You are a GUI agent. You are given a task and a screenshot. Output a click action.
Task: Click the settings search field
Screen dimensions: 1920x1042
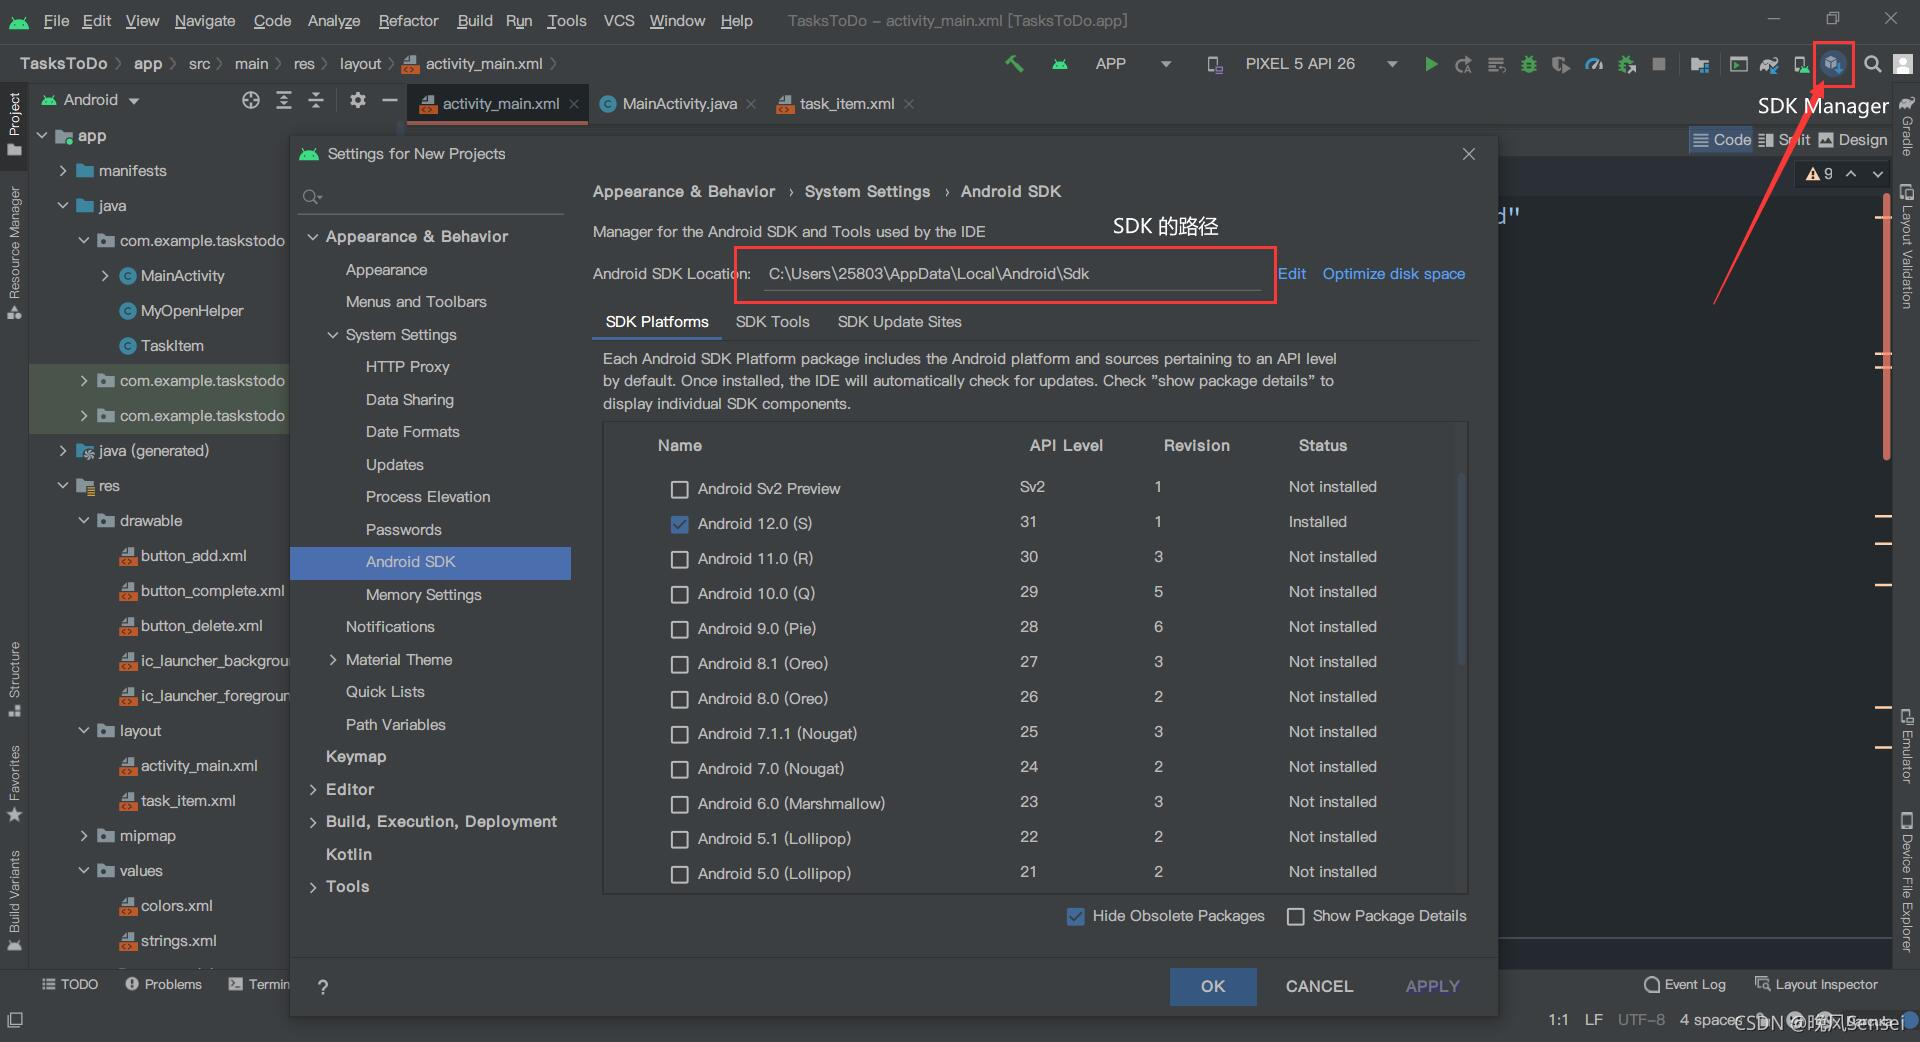[x=432, y=197]
